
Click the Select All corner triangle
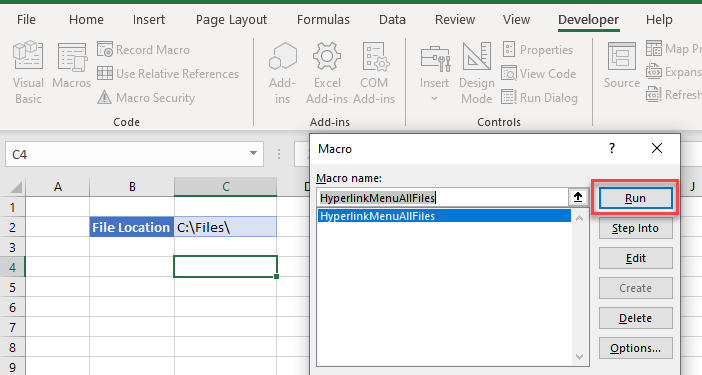(16, 187)
